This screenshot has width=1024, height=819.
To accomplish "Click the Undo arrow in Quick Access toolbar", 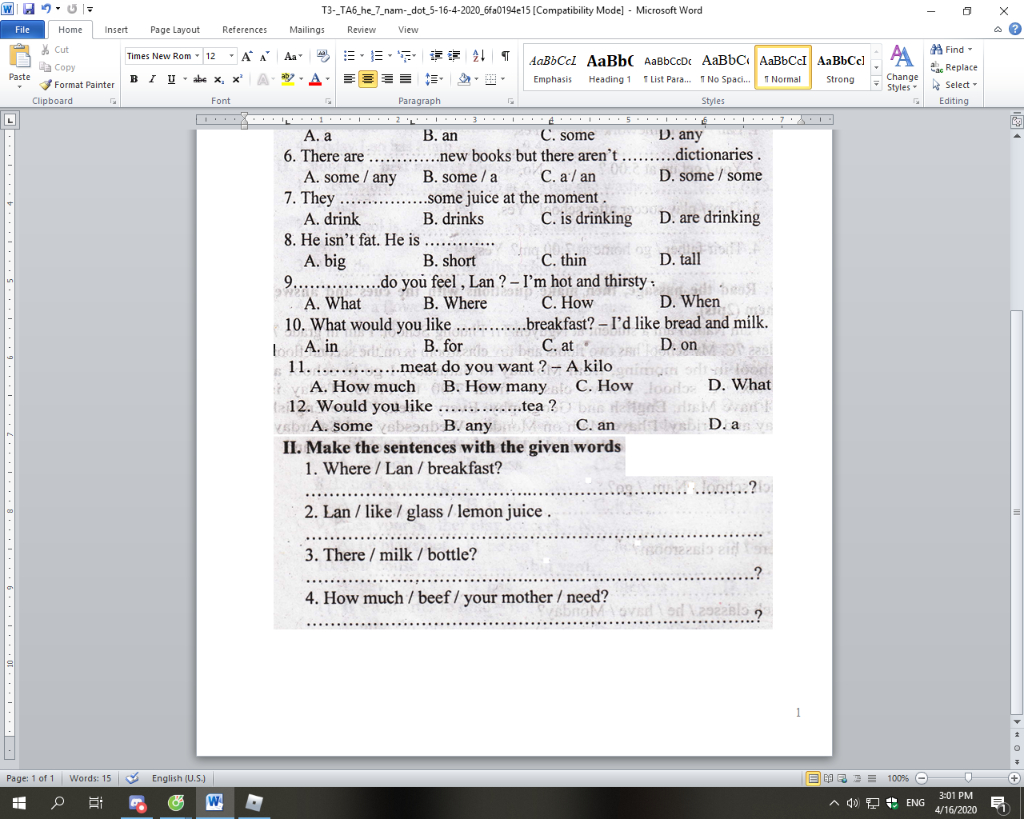I will tap(46, 9).
